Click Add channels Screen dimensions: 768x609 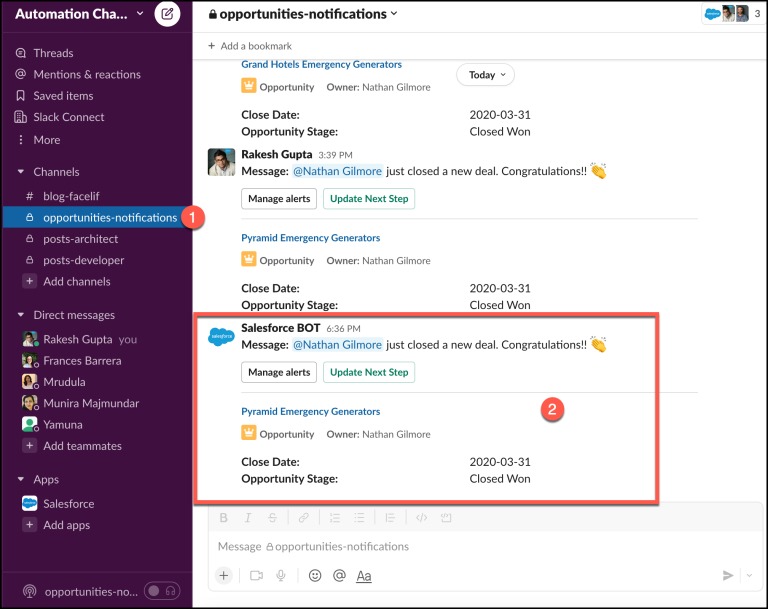pyautogui.click(x=68, y=281)
